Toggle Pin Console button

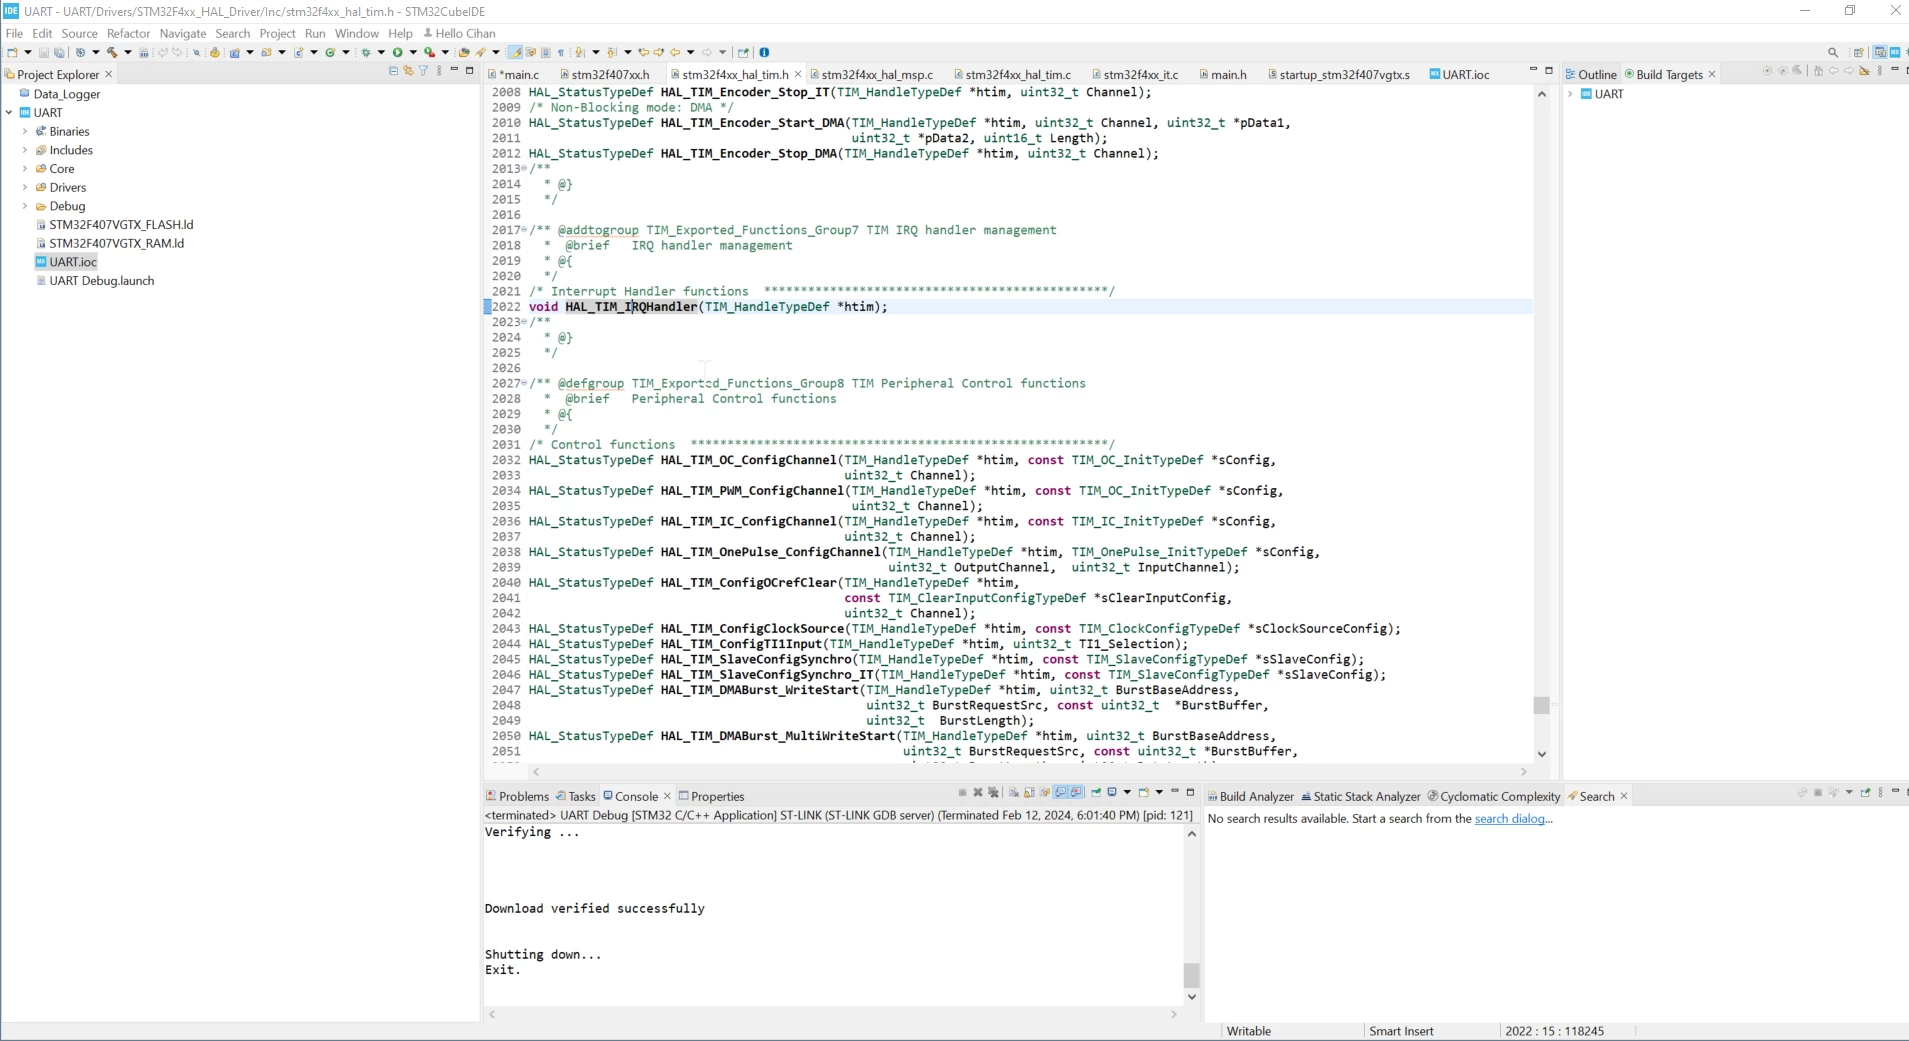pyautogui.click(x=1096, y=792)
